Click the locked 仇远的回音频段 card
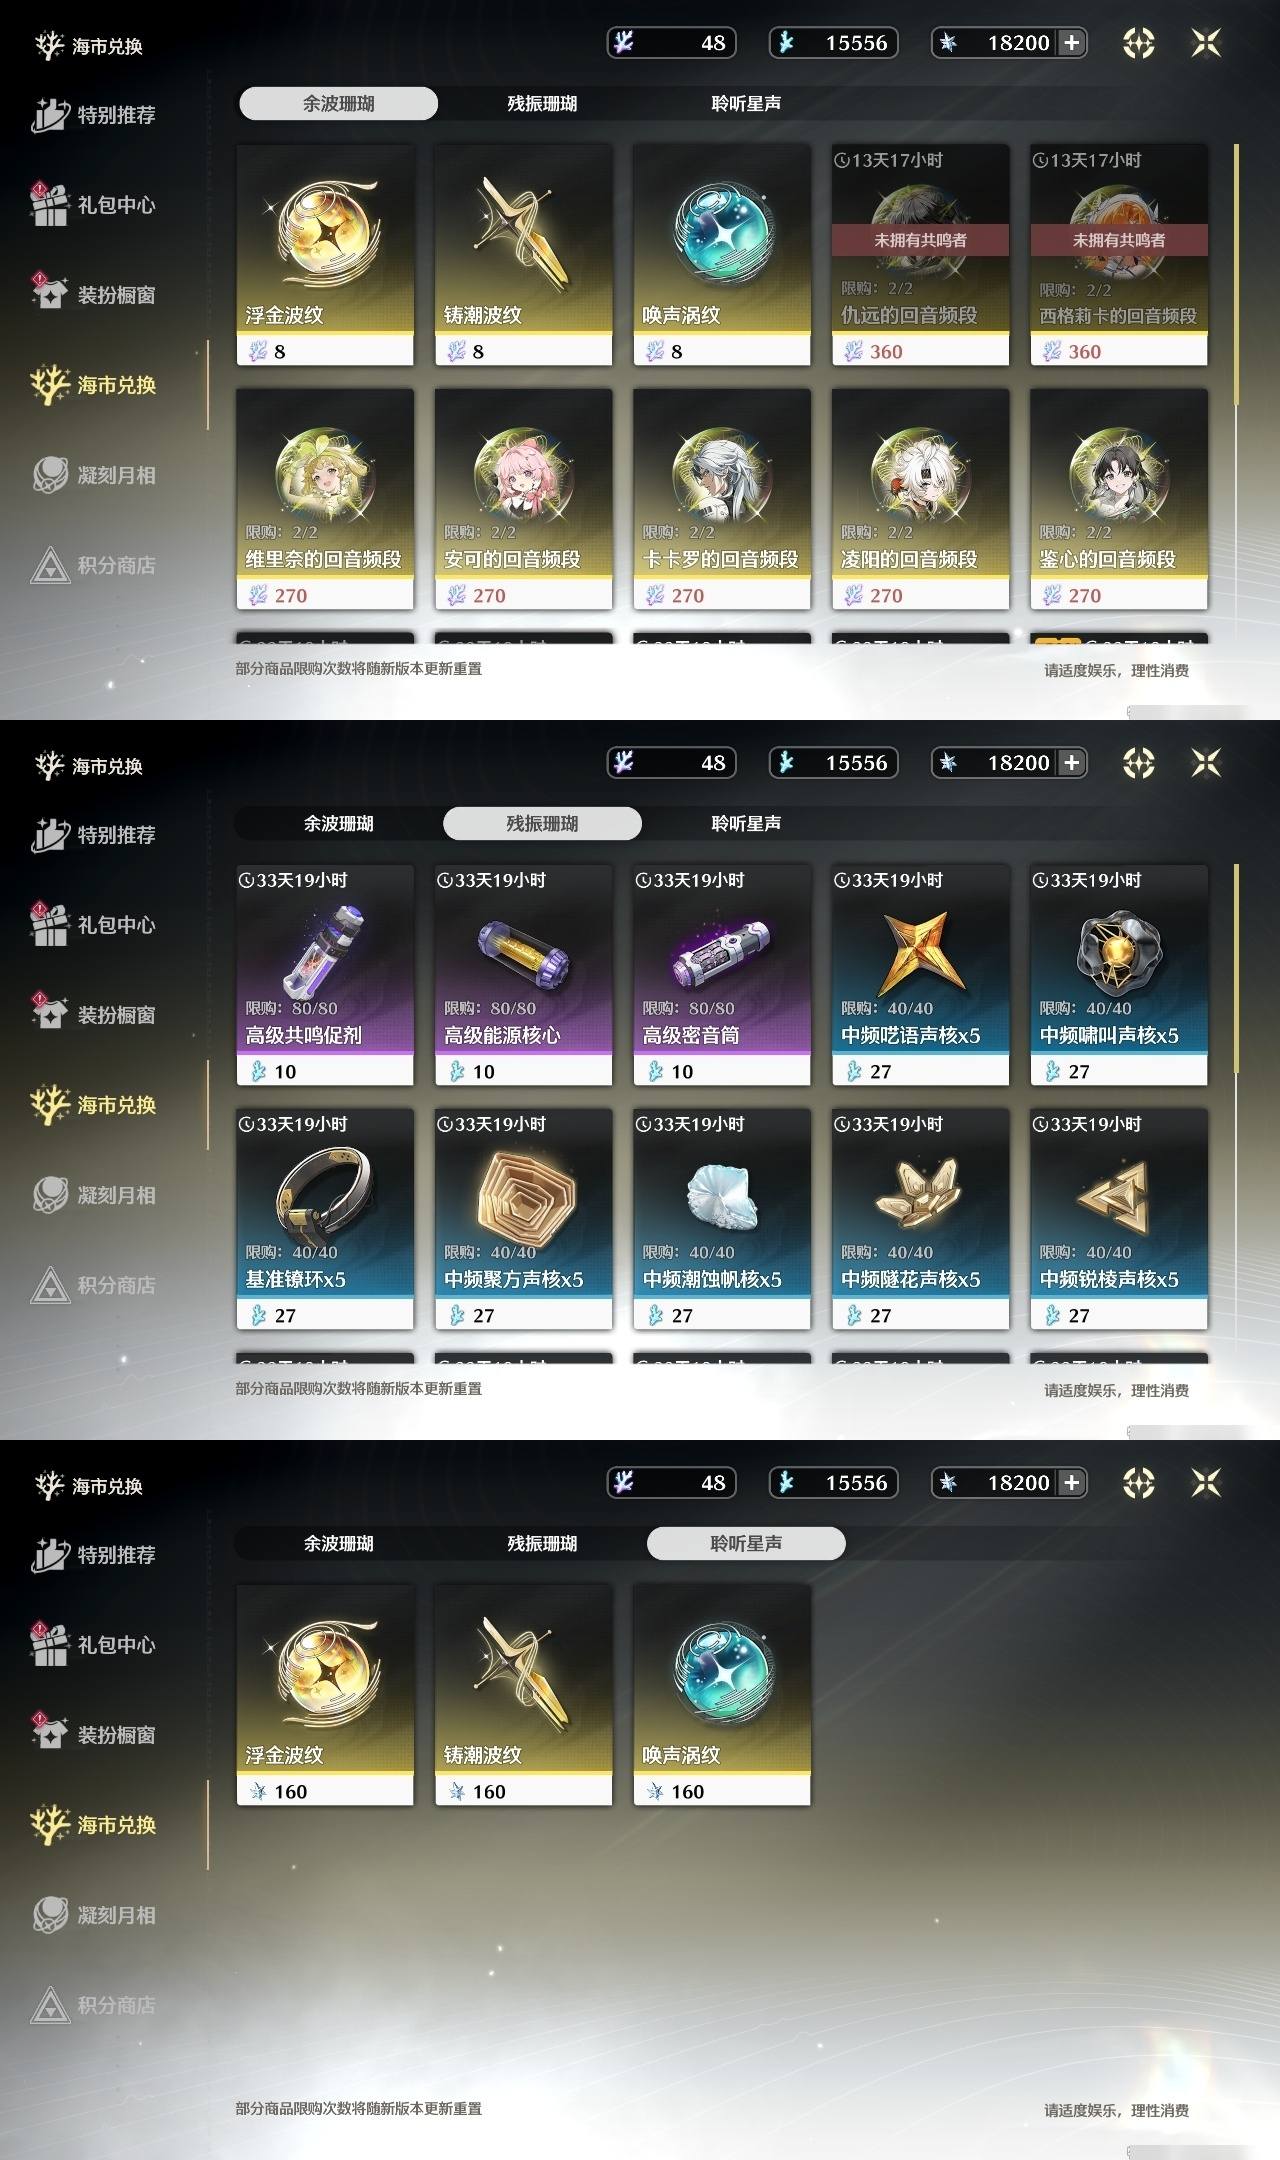Screen dimensions: 1280x2160 coord(920,255)
